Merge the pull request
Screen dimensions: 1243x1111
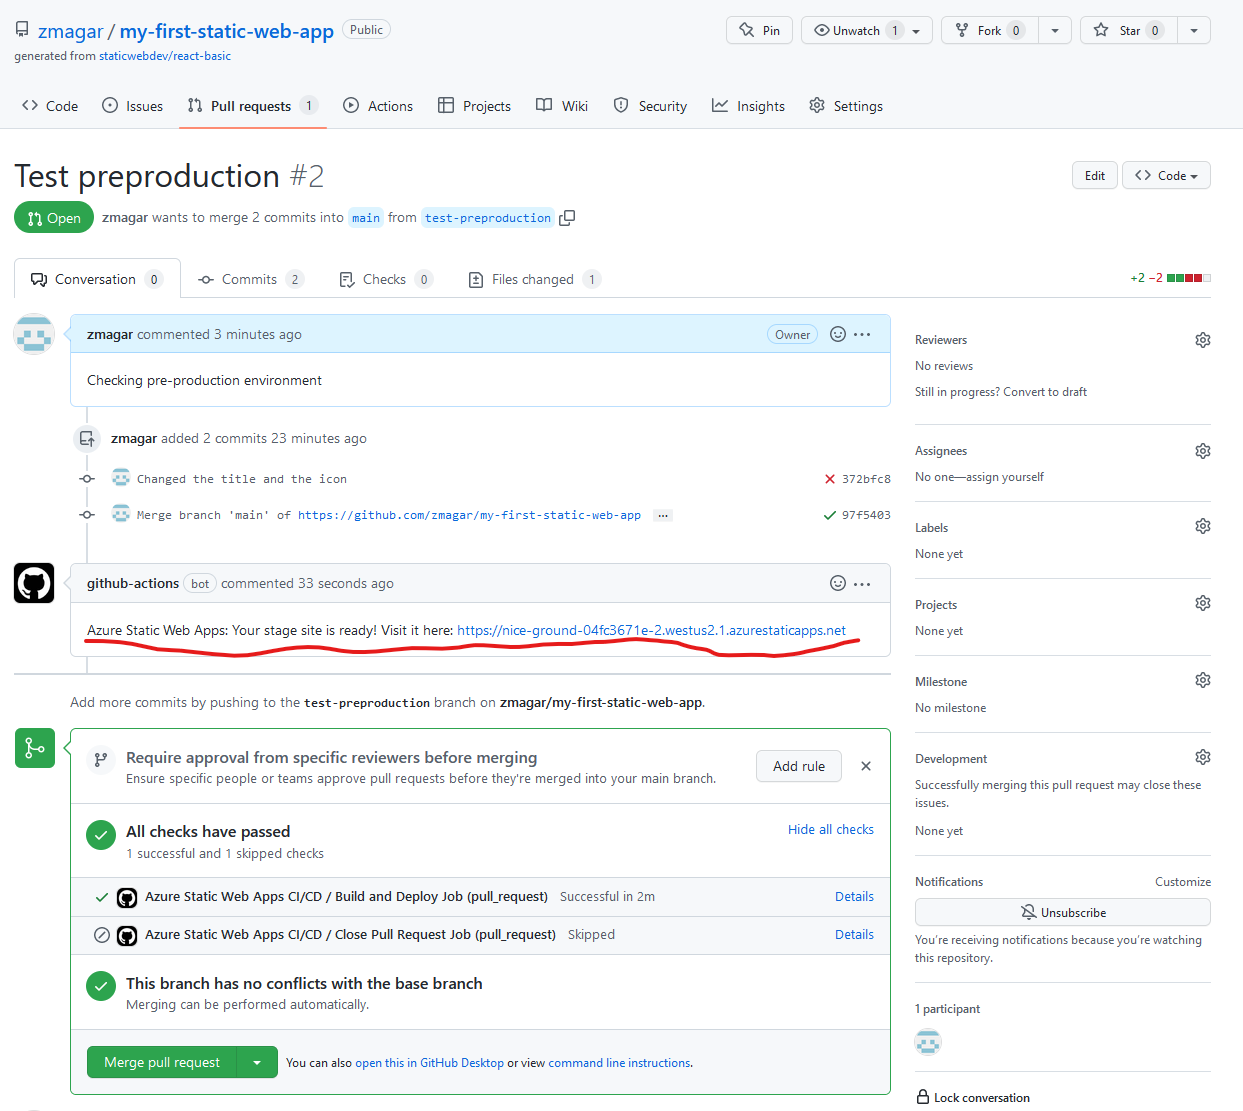[160, 1062]
